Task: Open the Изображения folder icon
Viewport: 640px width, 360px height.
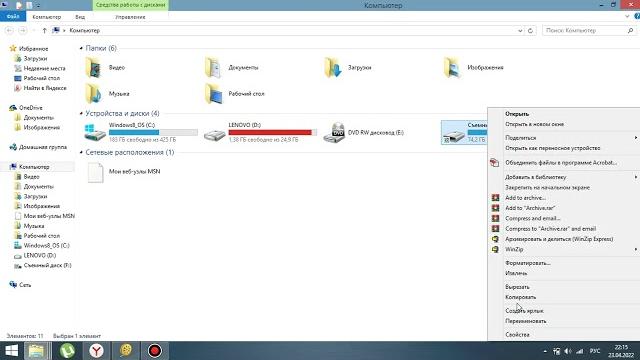Action: (452, 67)
